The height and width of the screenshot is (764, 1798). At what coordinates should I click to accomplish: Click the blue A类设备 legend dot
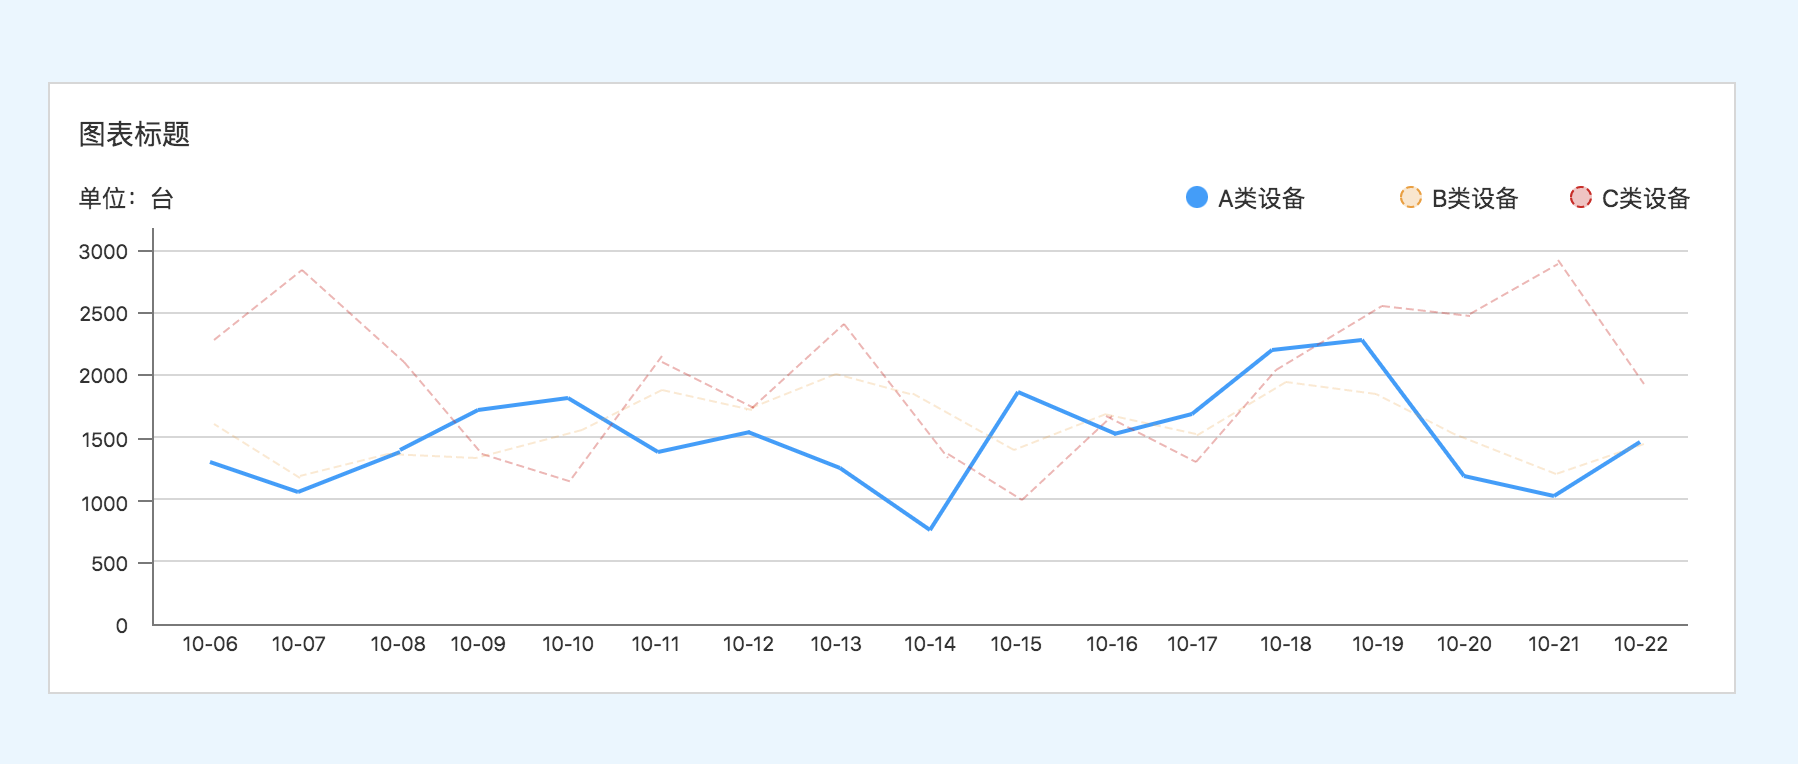pos(1196,197)
